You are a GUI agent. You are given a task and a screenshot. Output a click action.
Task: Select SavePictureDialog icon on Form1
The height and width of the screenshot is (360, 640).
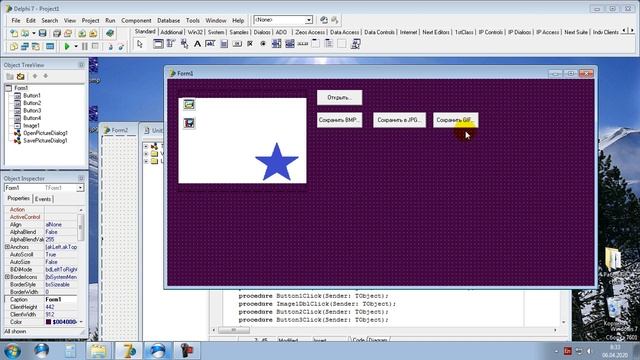(189, 123)
